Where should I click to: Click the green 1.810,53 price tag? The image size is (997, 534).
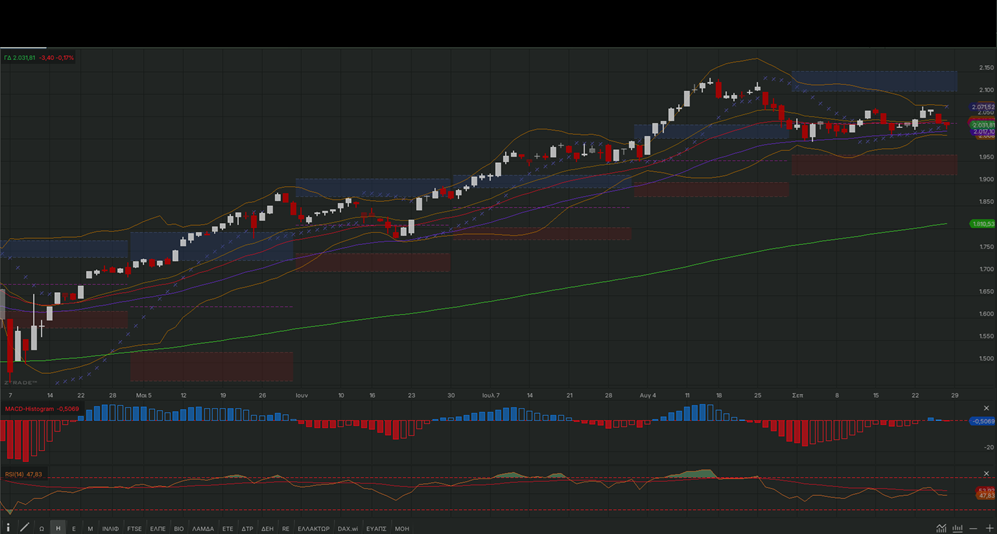pyautogui.click(x=982, y=224)
